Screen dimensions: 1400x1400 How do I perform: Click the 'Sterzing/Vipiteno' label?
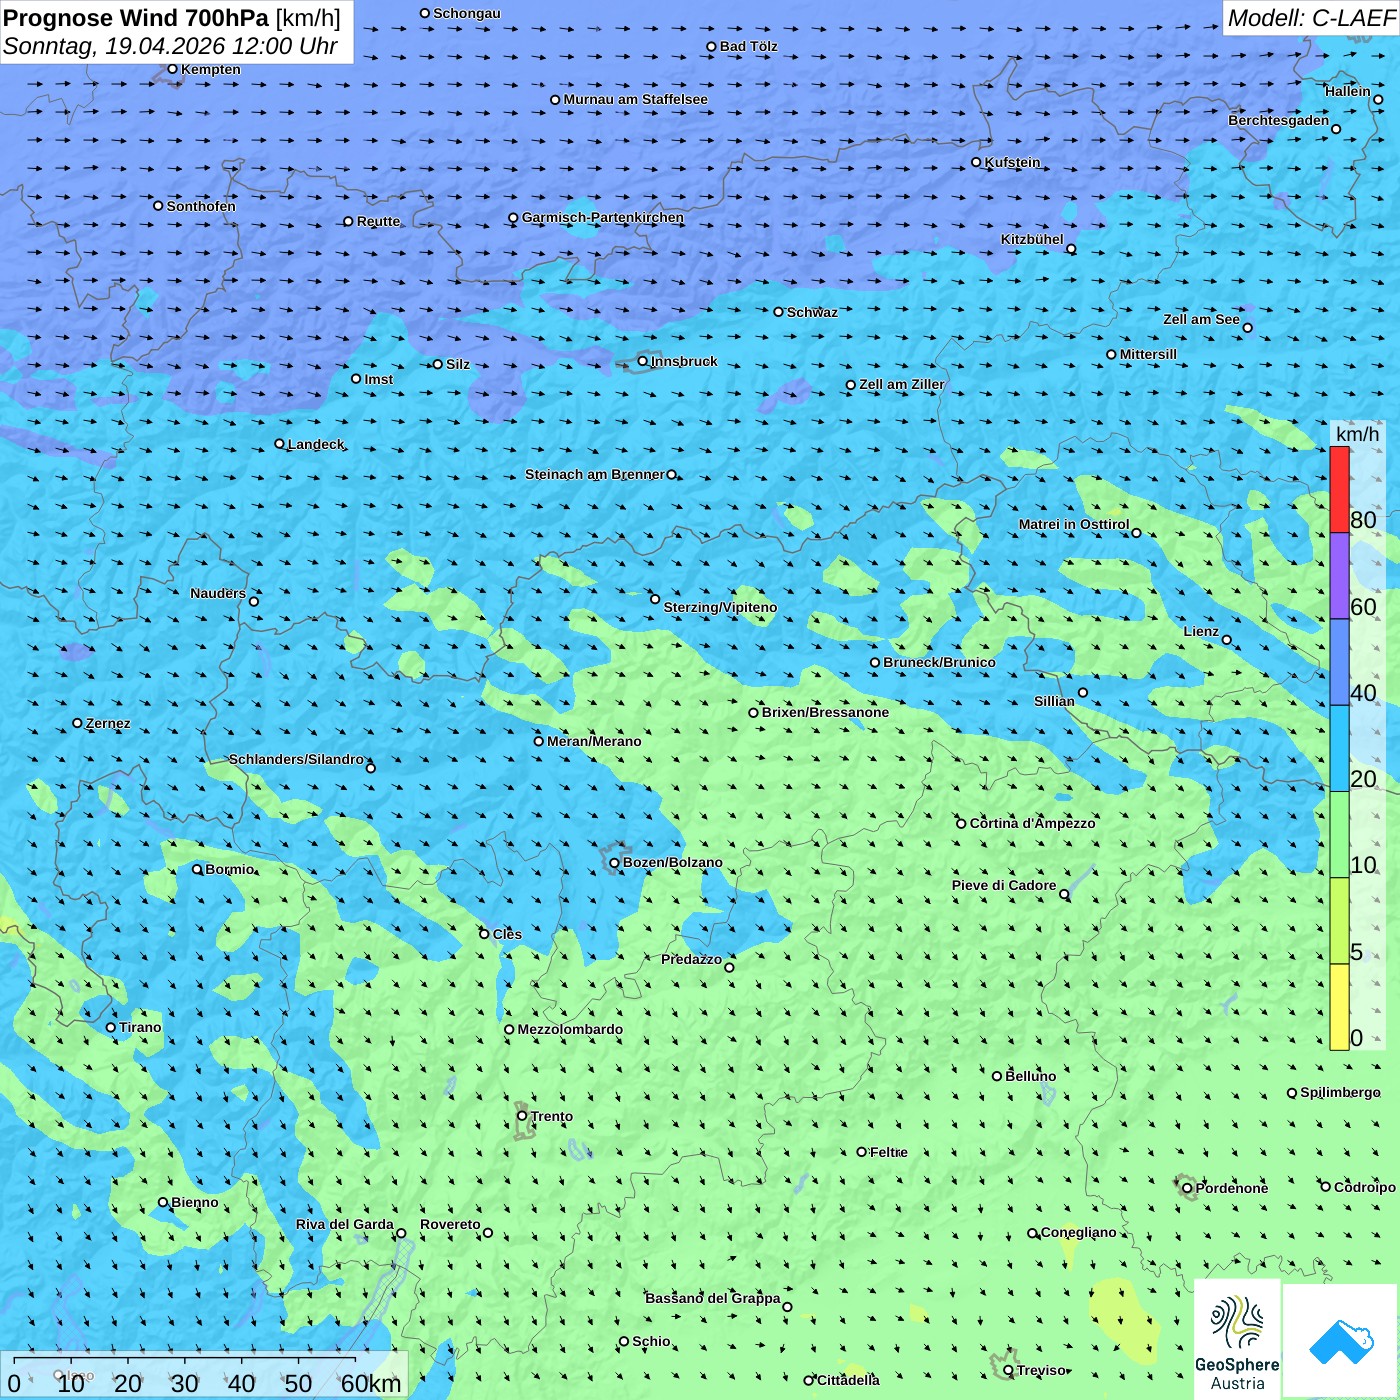tap(720, 607)
